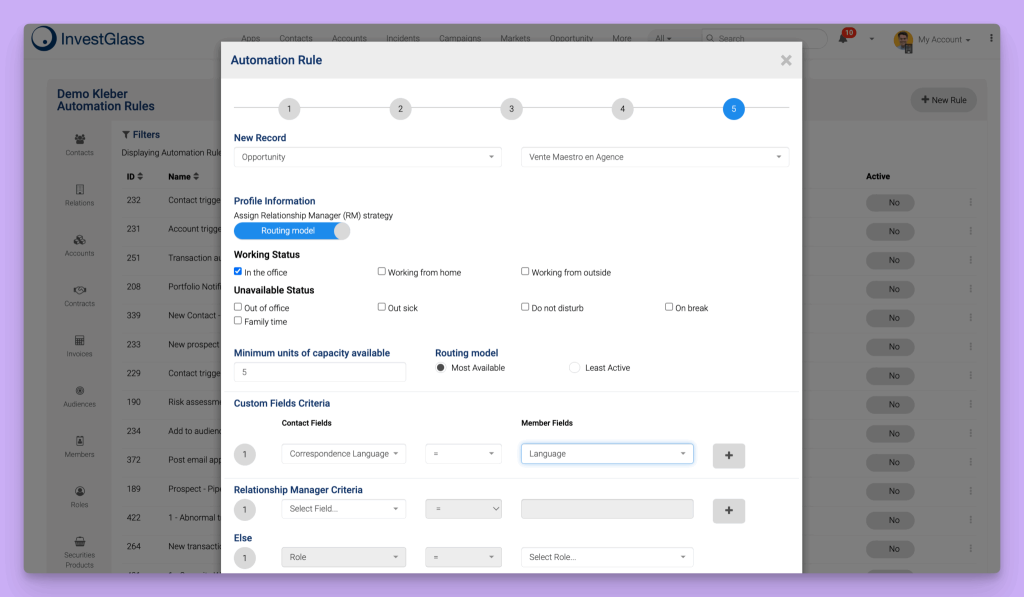Screen dimensions: 1024x597
Task: Check the Working from home checkbox
Action: coord(381,271)
